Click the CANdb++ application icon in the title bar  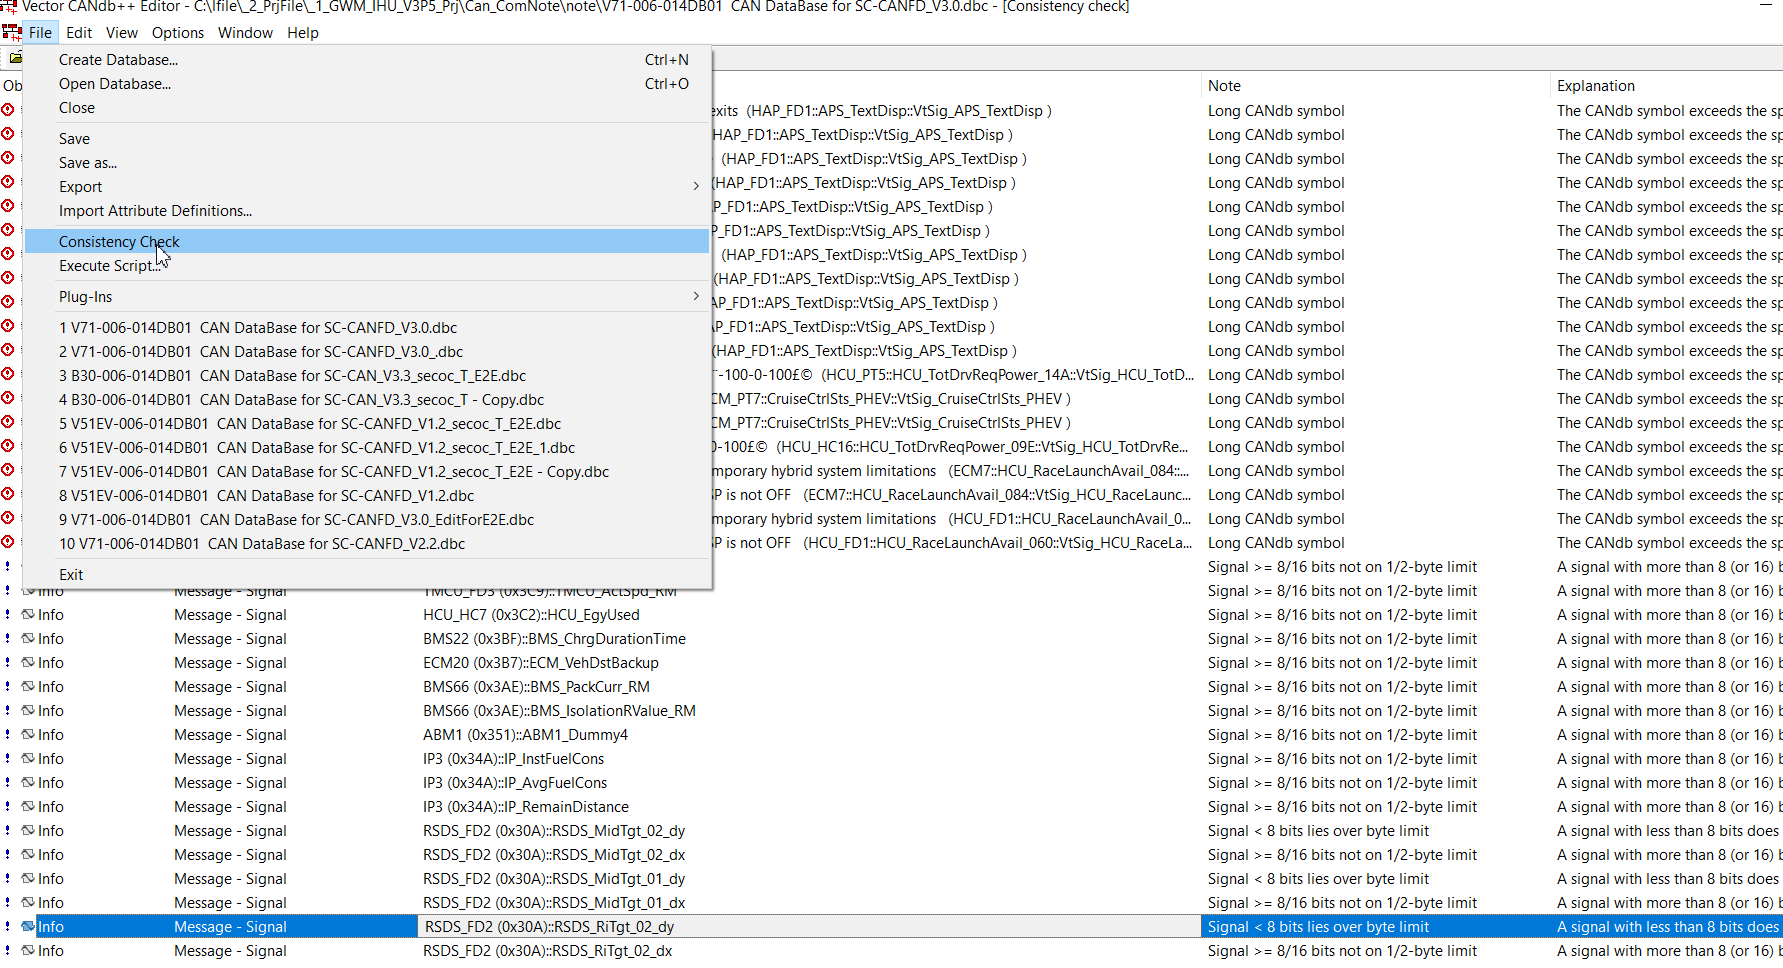click(x=10, y=7)
